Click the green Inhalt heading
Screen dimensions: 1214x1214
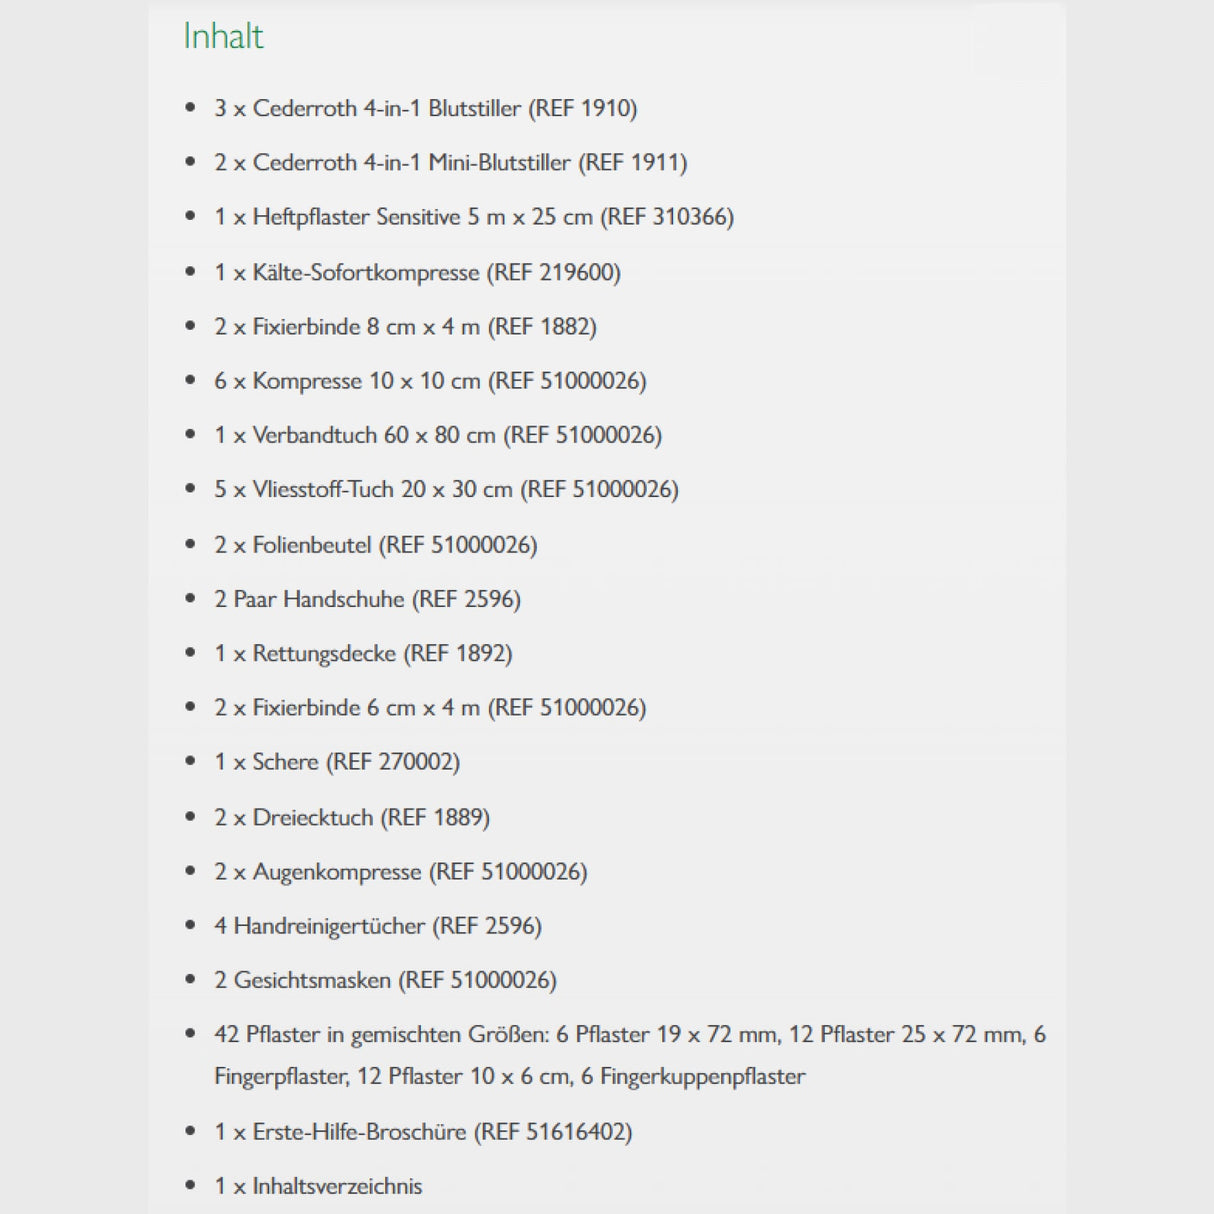click(x=223, y=36)
